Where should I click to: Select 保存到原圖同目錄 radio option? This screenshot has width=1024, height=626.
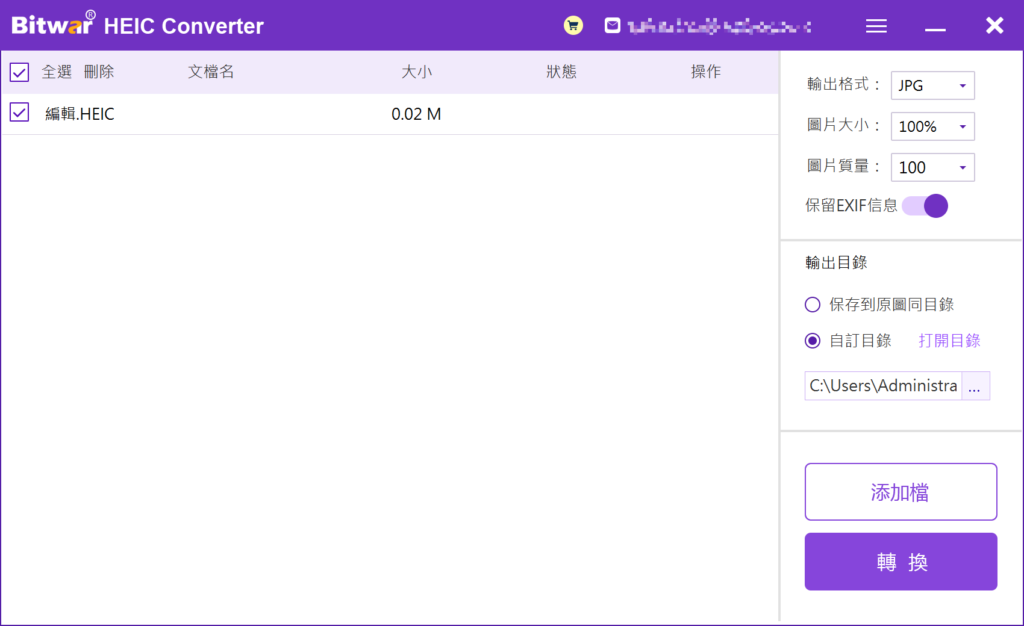coord(812,305)
